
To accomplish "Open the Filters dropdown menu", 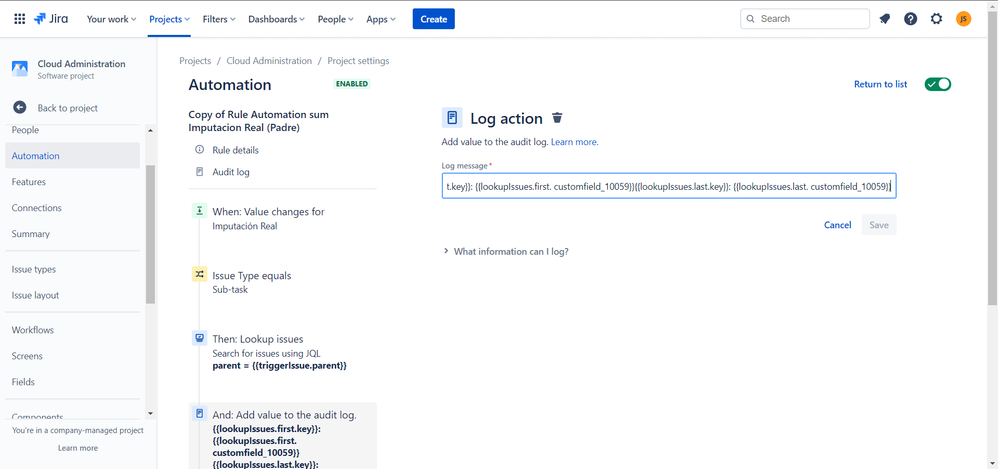I will coord(219,19).
